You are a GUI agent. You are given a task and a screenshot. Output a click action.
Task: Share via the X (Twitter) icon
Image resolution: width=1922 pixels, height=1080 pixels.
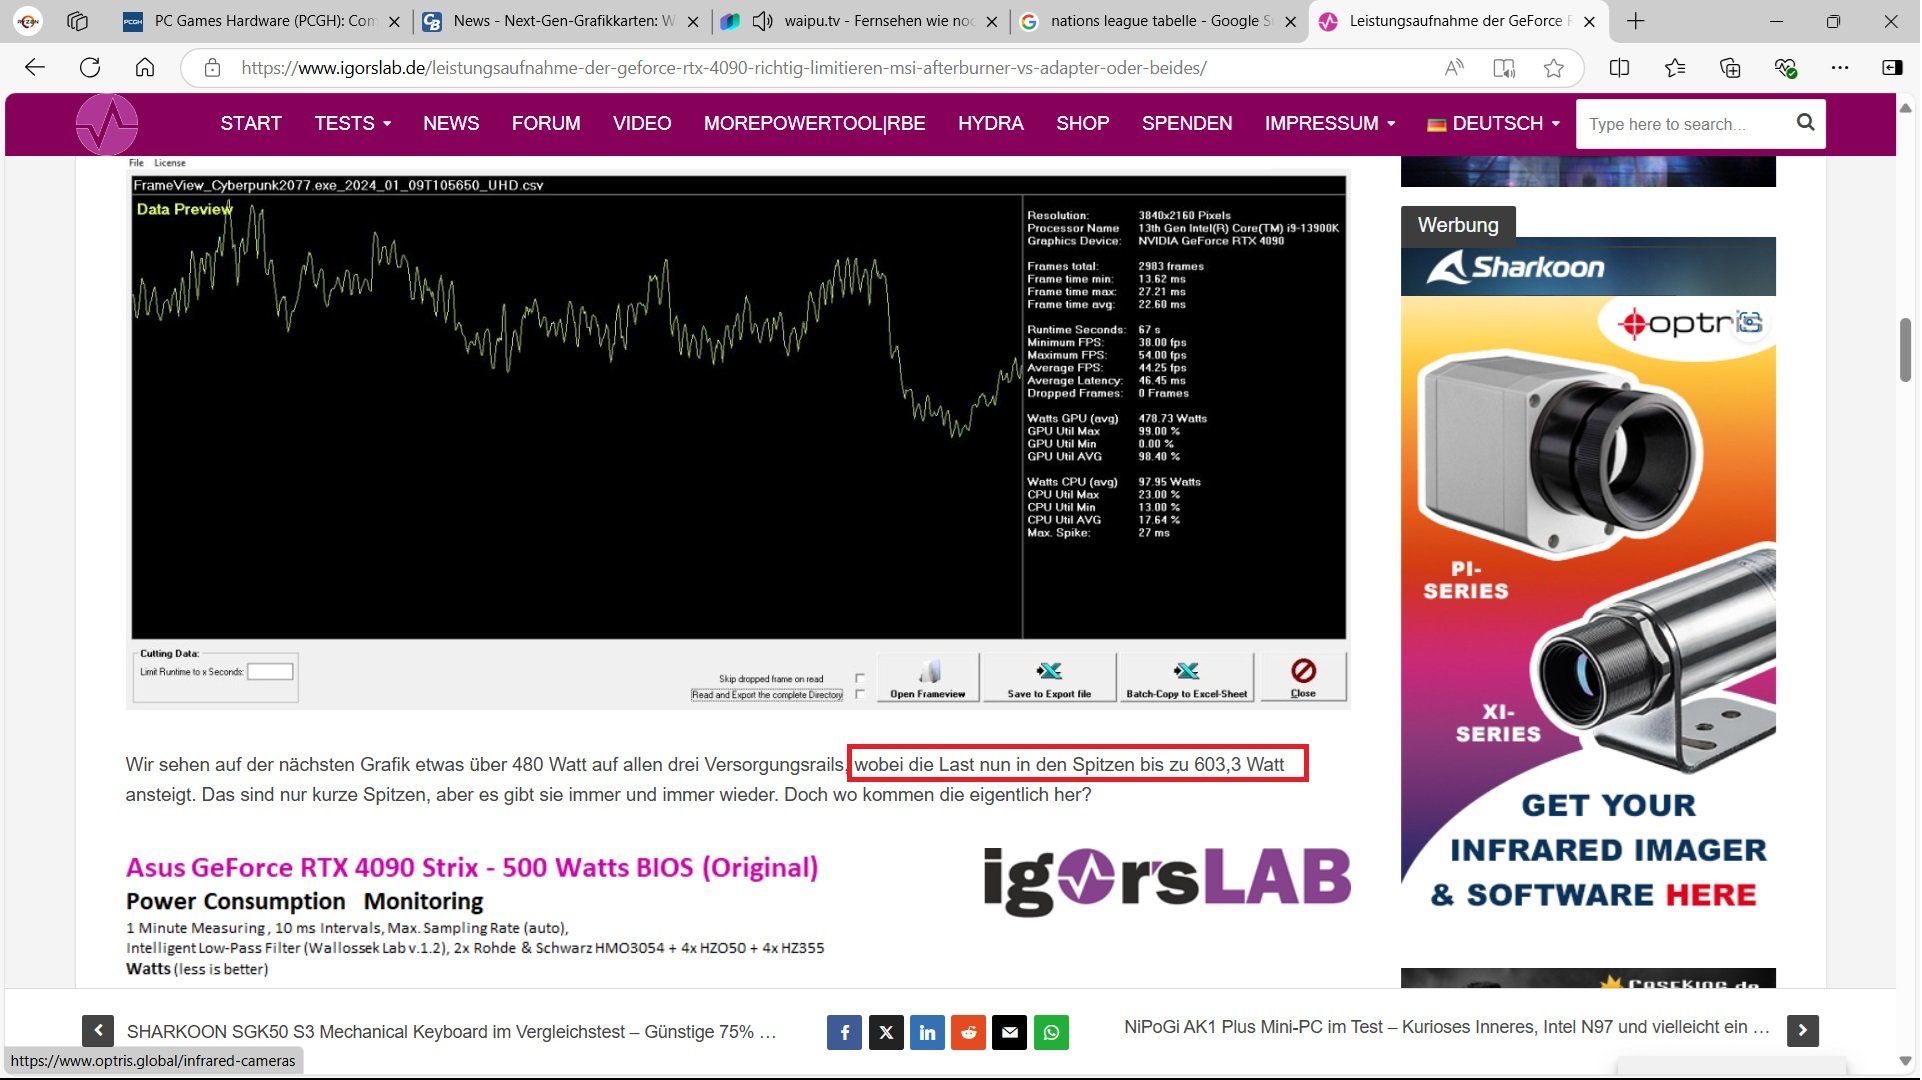click(886, 1033)
